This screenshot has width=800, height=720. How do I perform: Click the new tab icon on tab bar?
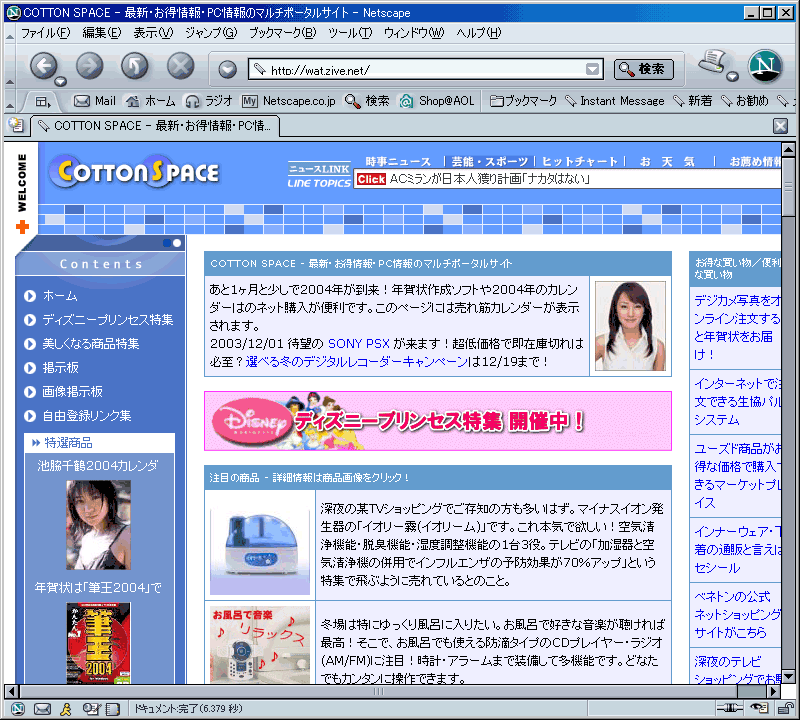tap(16, 125)
